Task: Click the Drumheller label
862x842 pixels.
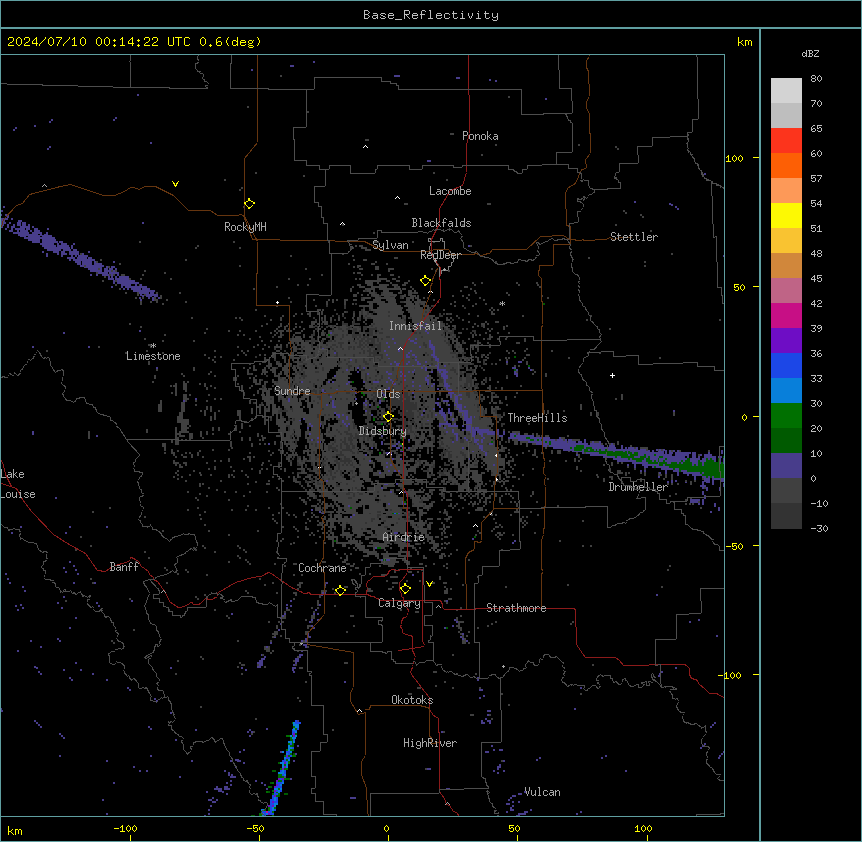Action: (638, 487)
